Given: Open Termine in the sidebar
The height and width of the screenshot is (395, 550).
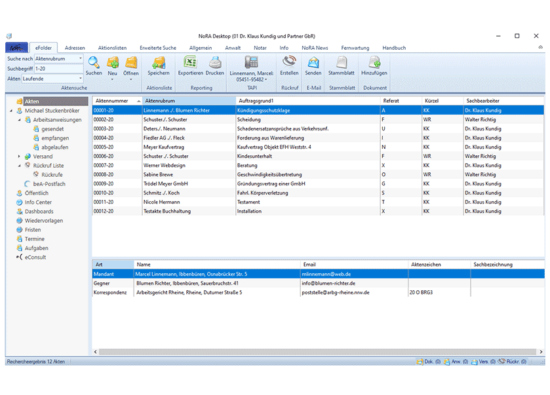Looking at the screenshot, I should (34, 239).
